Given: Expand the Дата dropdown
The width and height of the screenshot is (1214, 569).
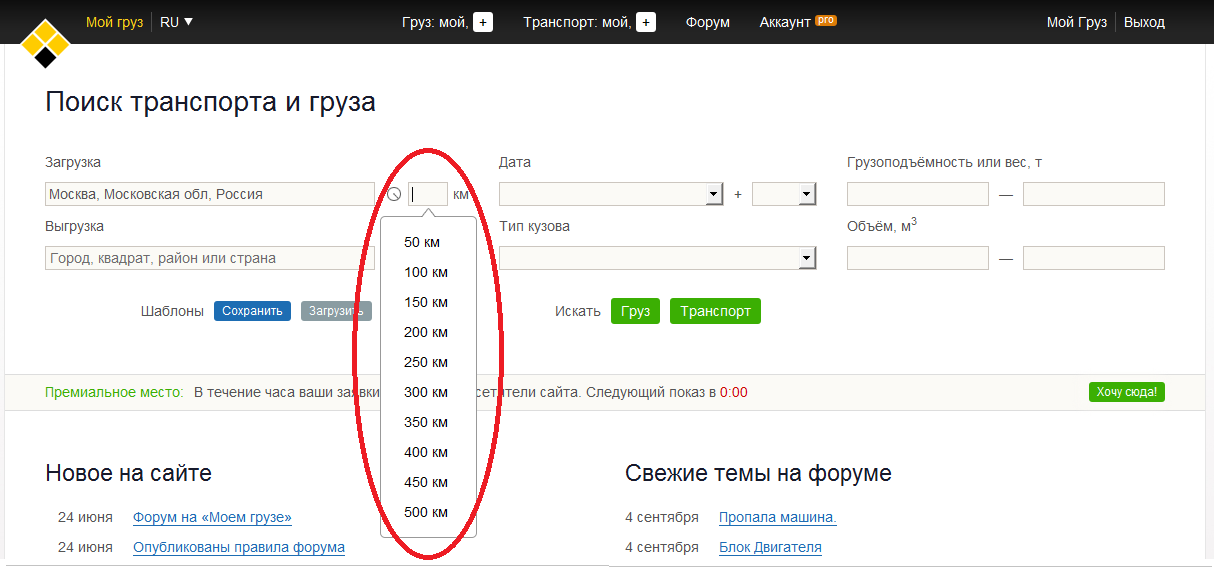Looking at the screenshot, I should (x=714, y=195).
